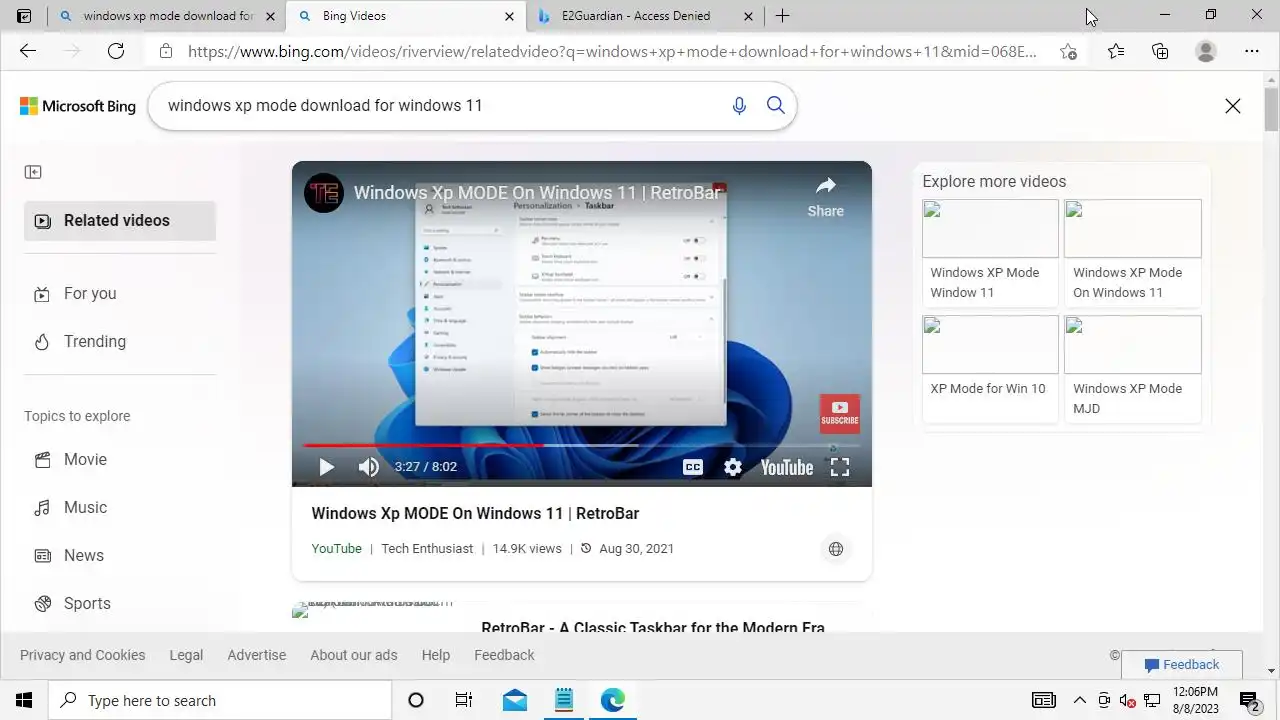Click the footer Feedback link

tap(504, 655)
